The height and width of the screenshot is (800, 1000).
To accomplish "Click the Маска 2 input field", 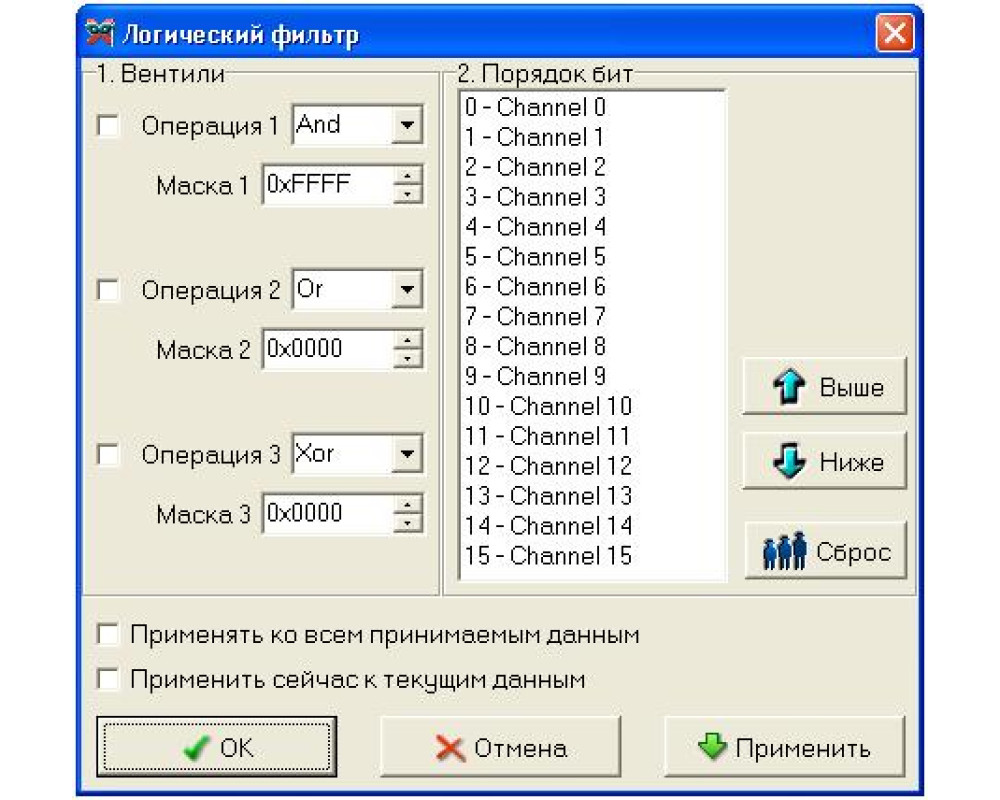I will [326, 349].
